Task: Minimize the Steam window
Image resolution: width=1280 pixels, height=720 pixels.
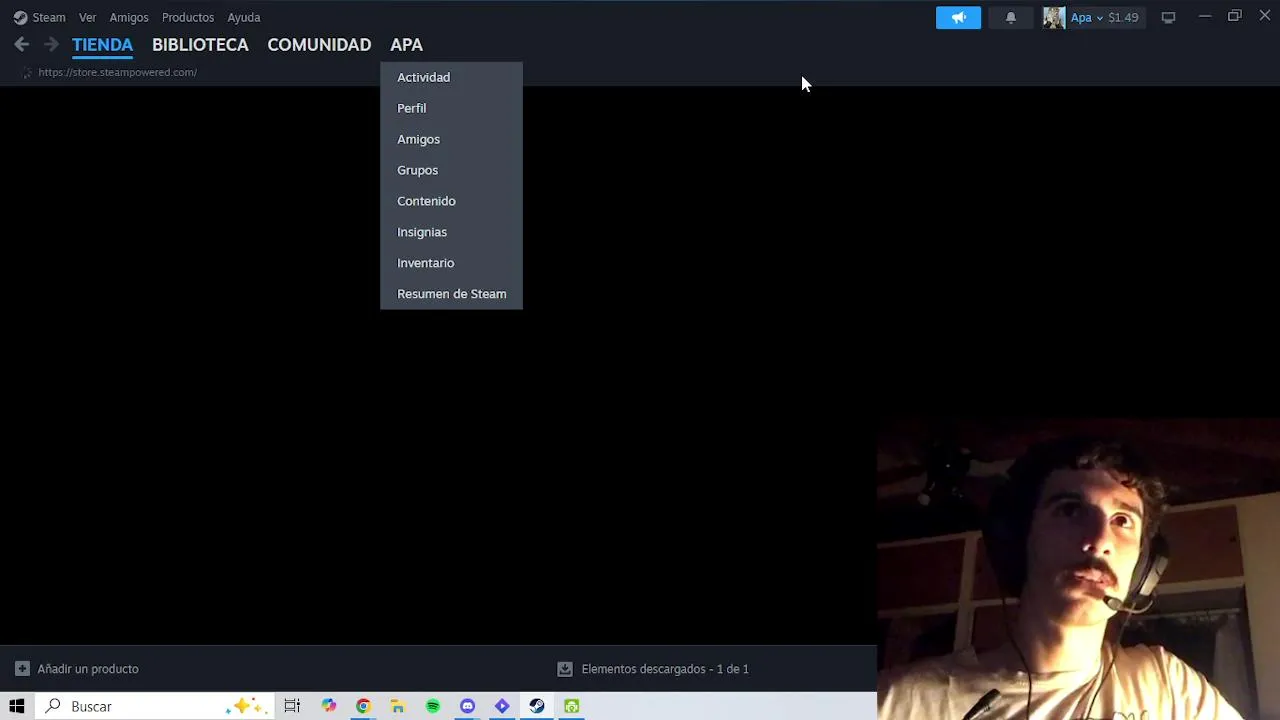Action: click(1205, 16)
